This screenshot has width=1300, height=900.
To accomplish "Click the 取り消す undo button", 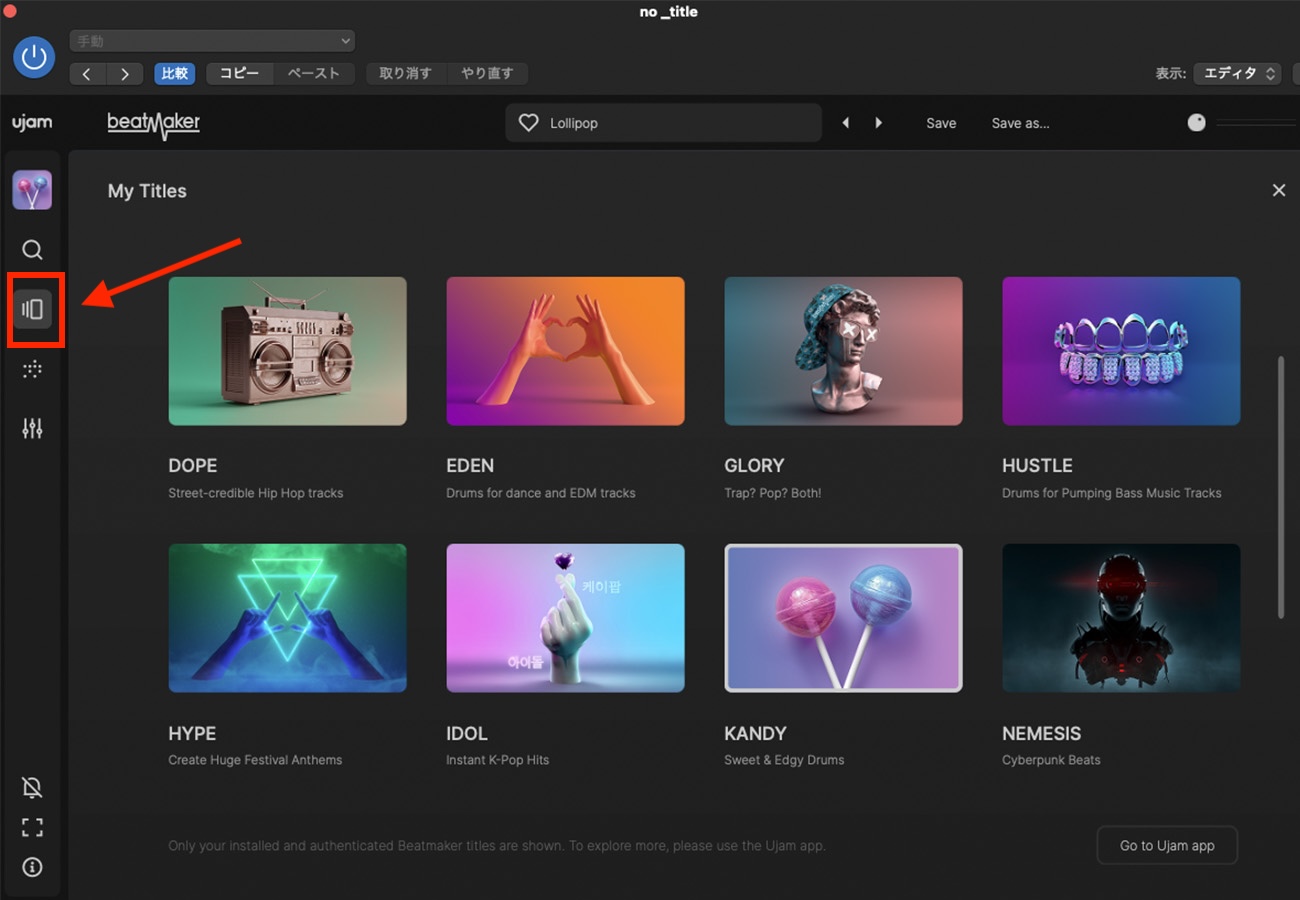I will pos(405,74).
